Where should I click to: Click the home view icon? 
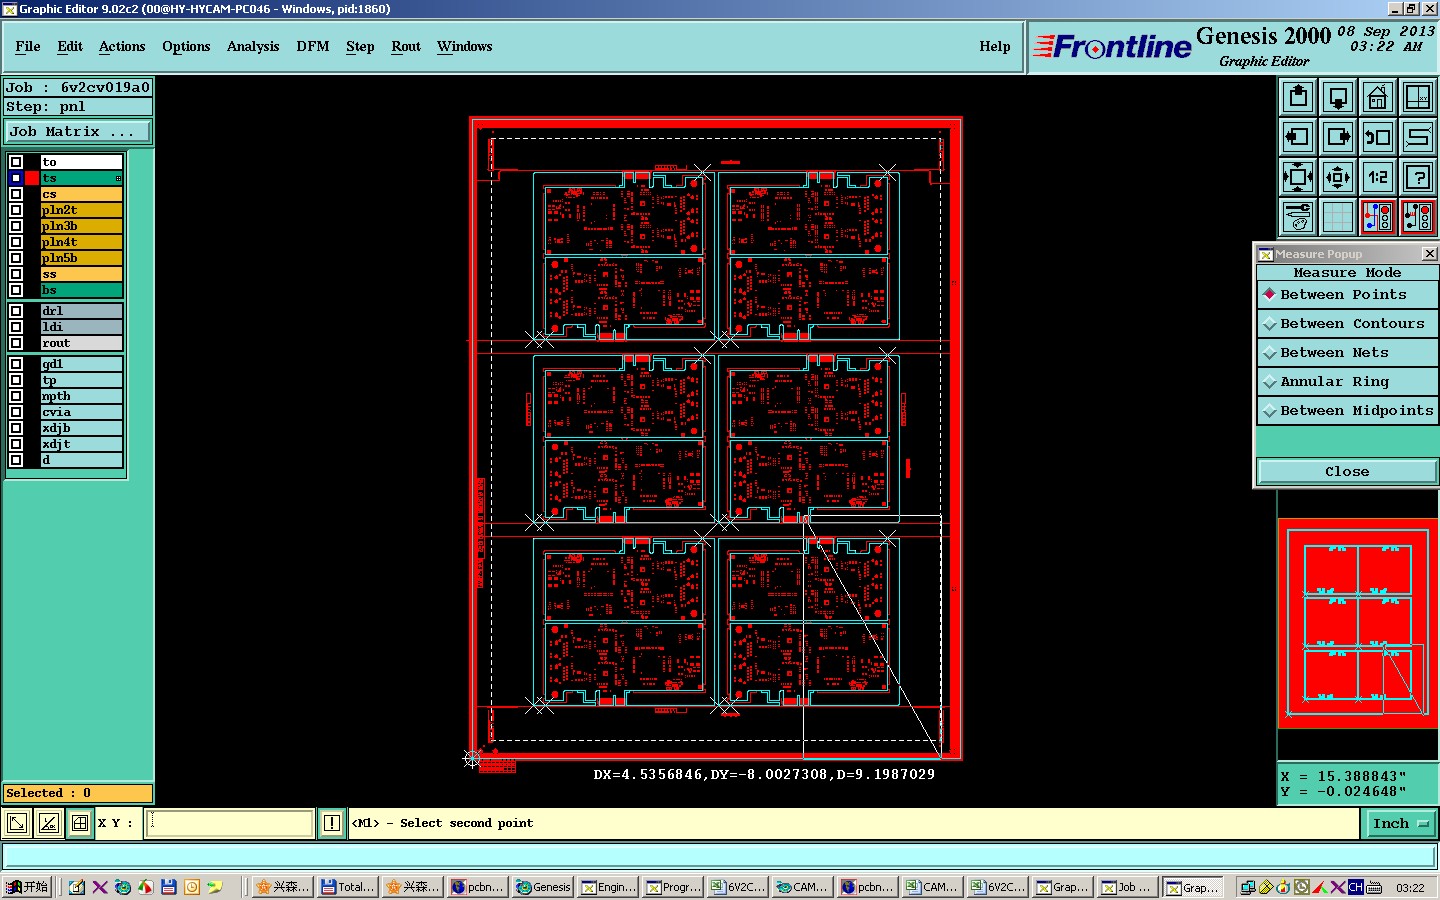tap(1378, 97)
